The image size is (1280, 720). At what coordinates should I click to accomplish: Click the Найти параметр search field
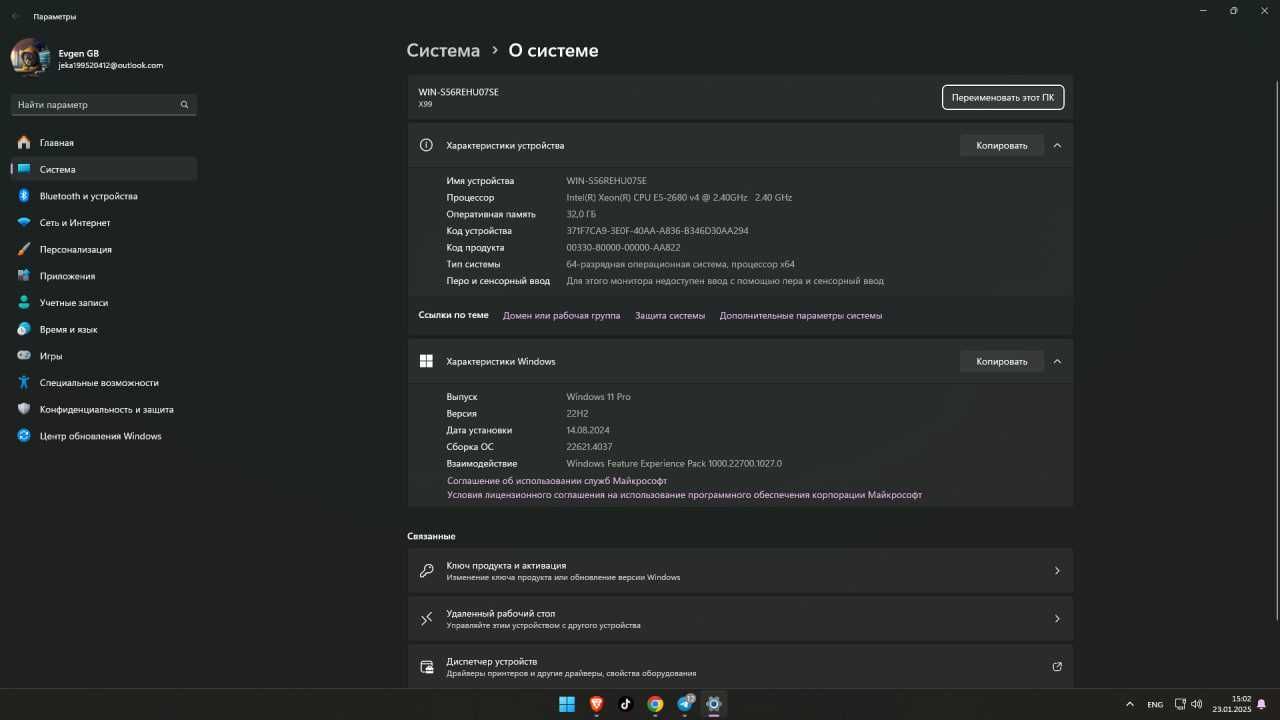(104, 105)
